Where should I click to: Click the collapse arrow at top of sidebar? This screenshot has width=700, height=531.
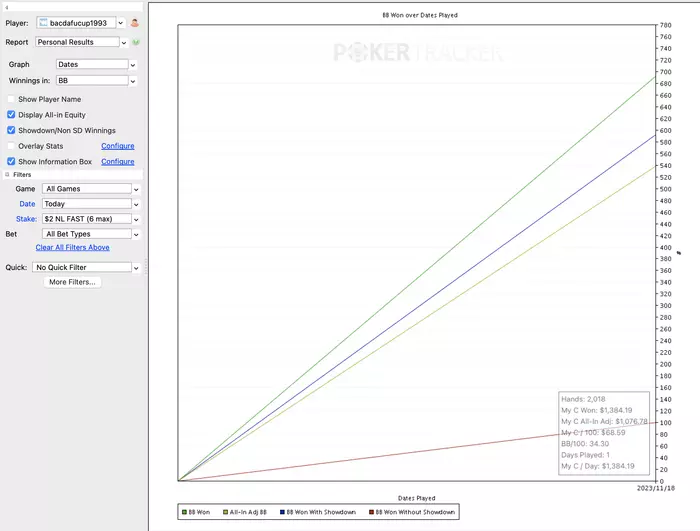[7, 8]
